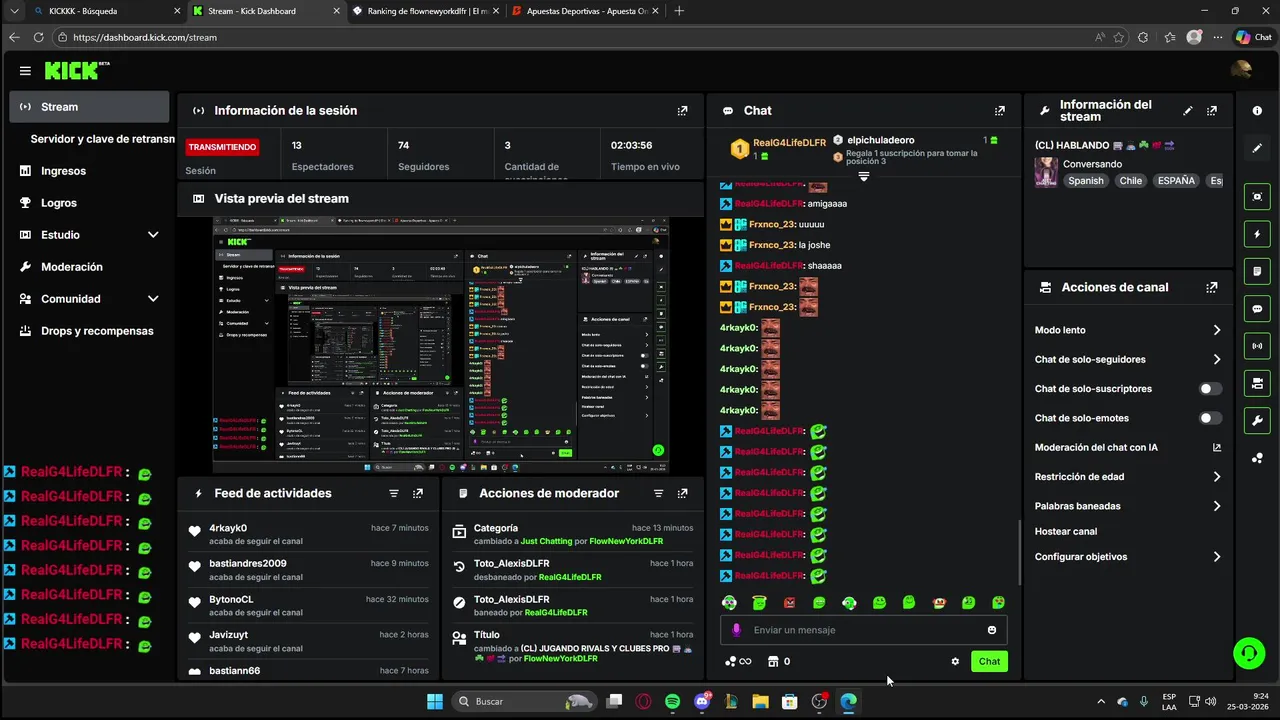Click the browser address bar URL

click(145, 37)
